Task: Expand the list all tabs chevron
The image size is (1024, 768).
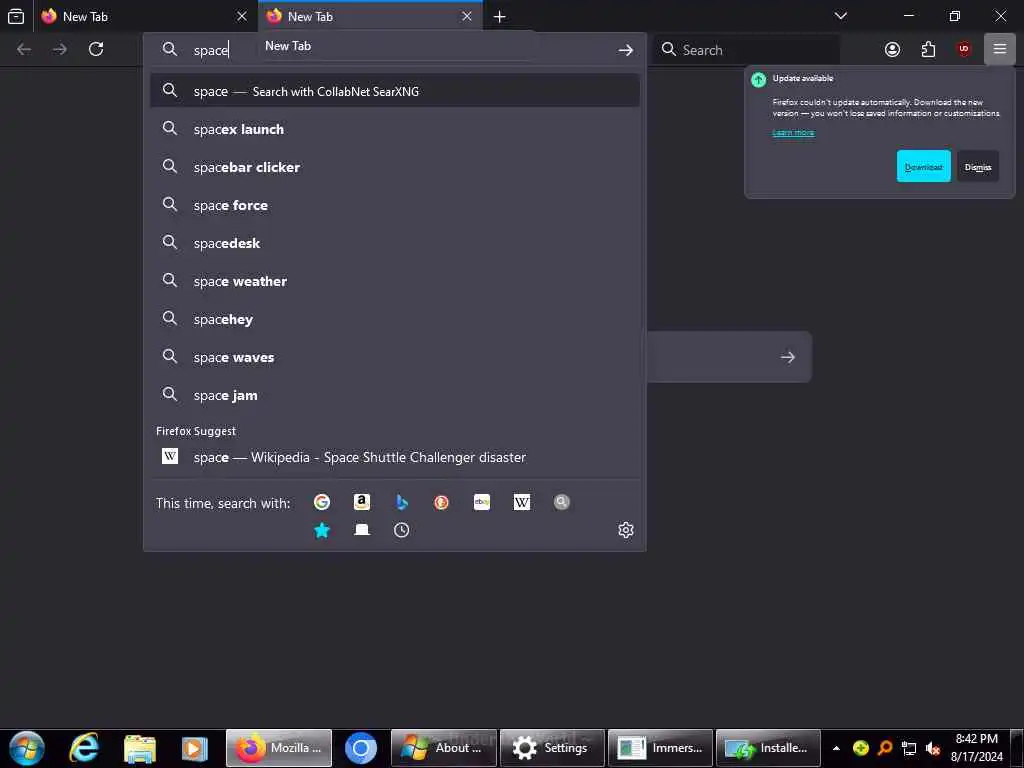Action: (840, 16)
